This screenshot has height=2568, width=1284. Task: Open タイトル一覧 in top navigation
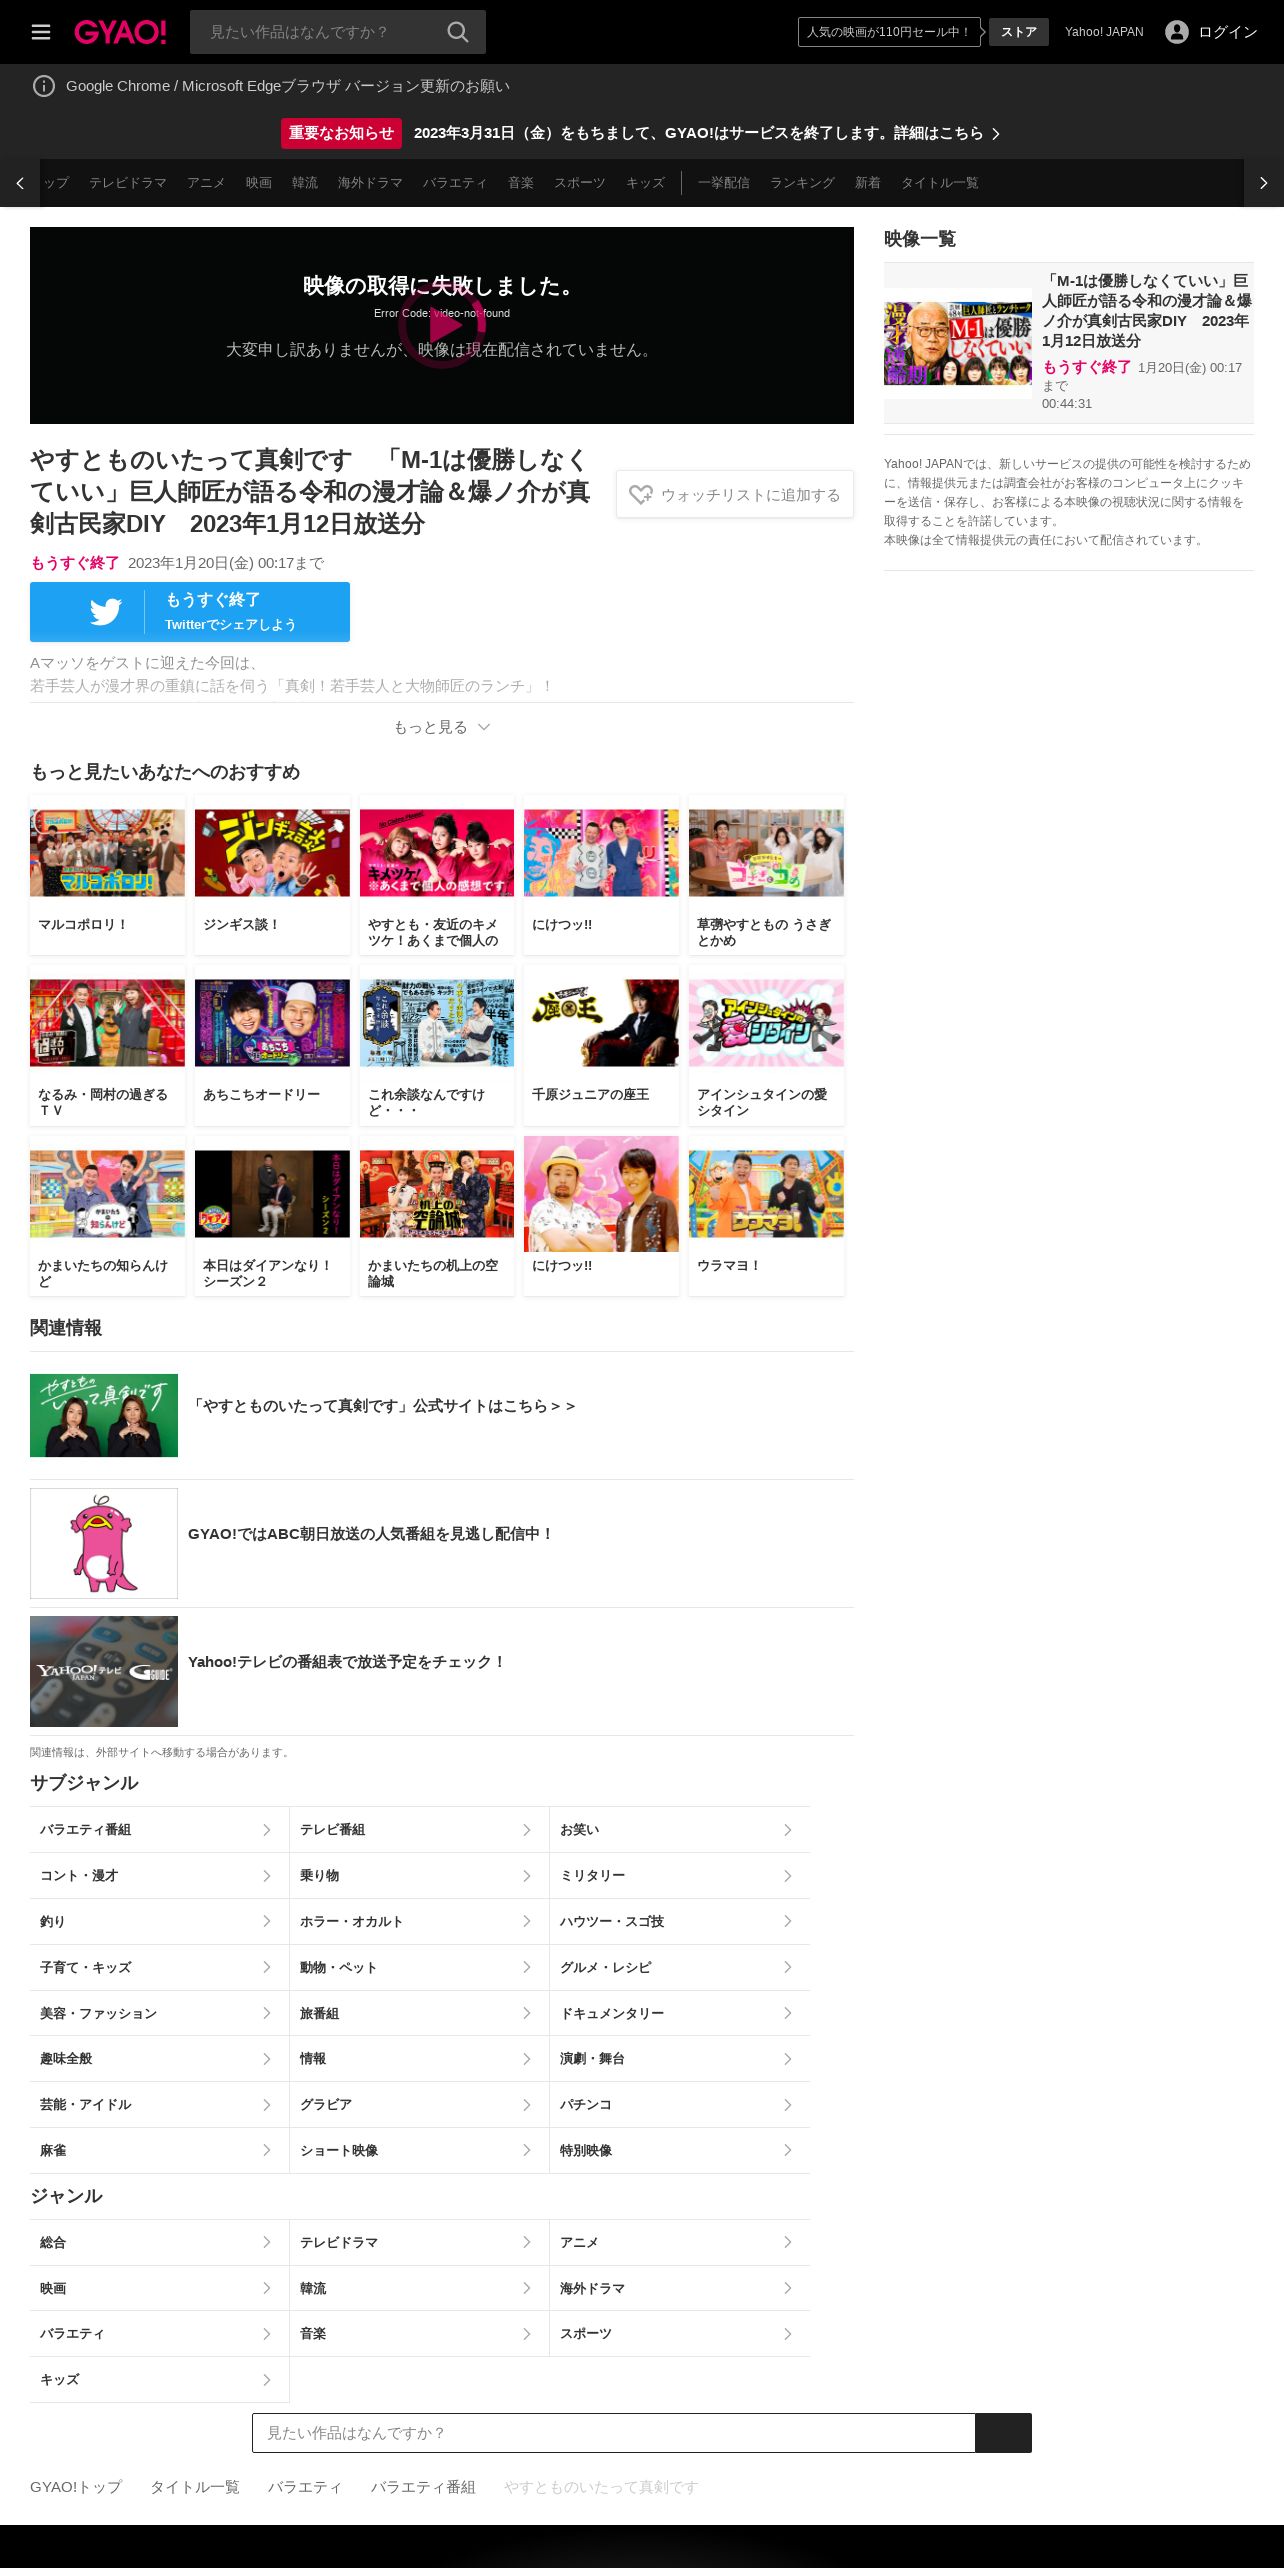tap(940, 183)
